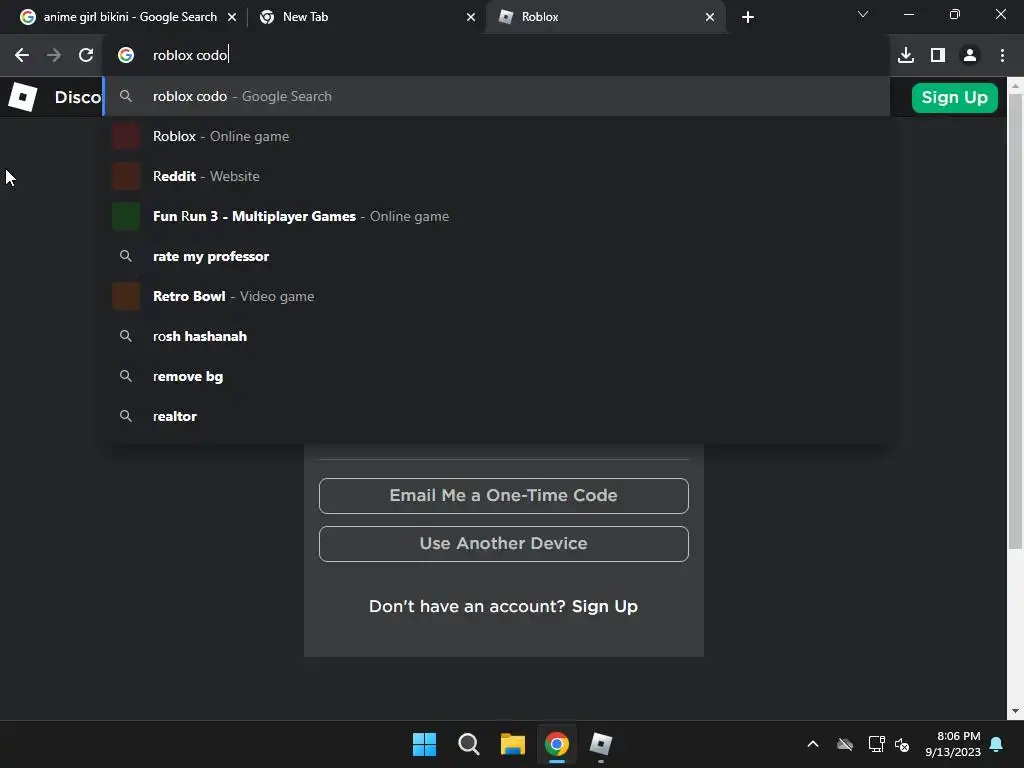
Task: Click Email Me a One-Time Code
Action: 504,496
